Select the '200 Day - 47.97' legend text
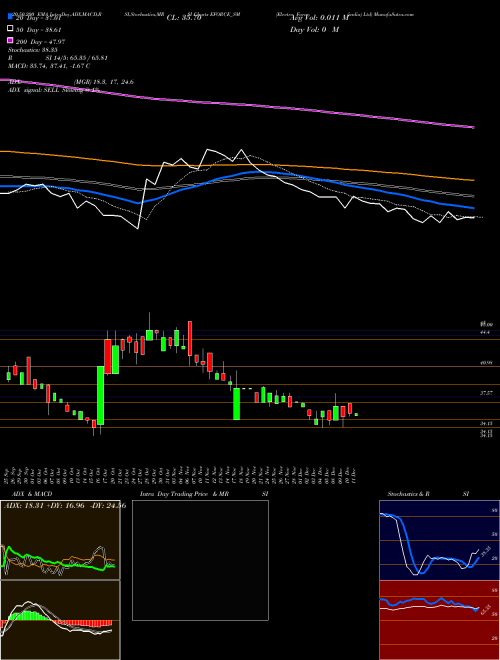The width and height of the screenshot is (500, 660). coord(40,42)
